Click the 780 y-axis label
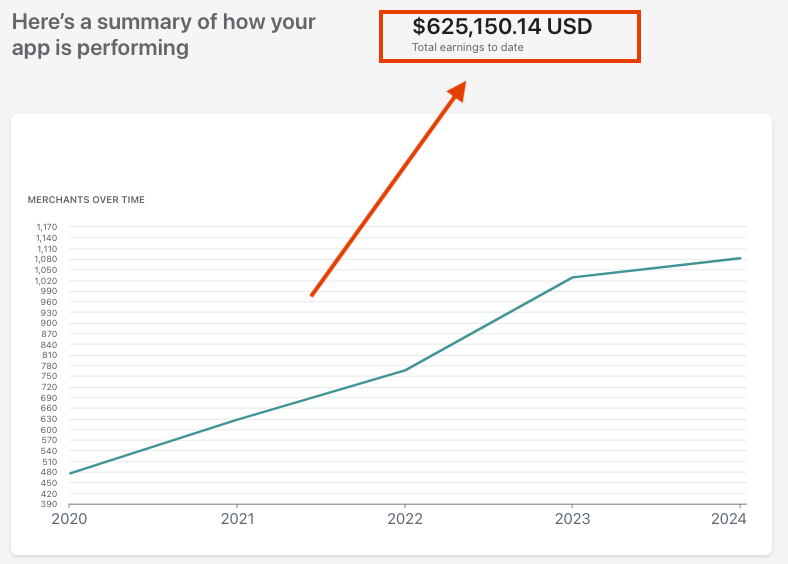This screenshot has width=788, height=564. [x=49, y=366]
